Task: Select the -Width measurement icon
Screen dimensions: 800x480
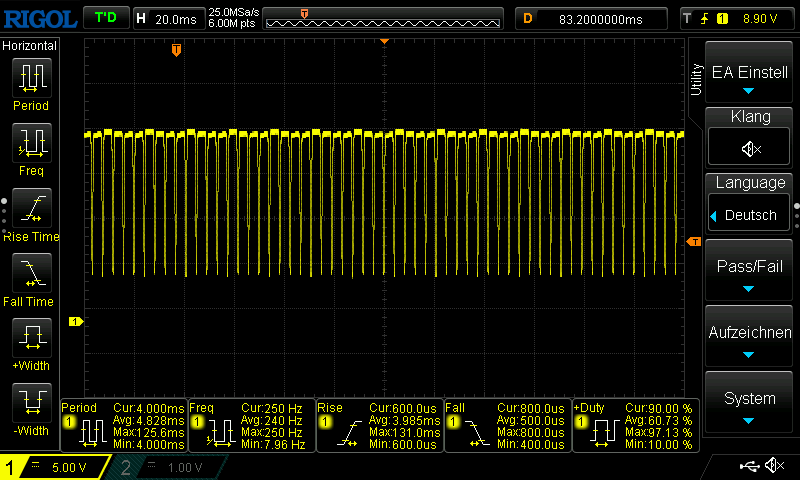Action: pos(30,403)
